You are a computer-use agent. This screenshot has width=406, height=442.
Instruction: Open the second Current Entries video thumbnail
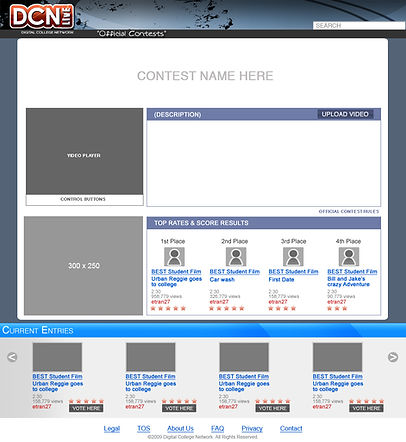click(x=151, y=357)
